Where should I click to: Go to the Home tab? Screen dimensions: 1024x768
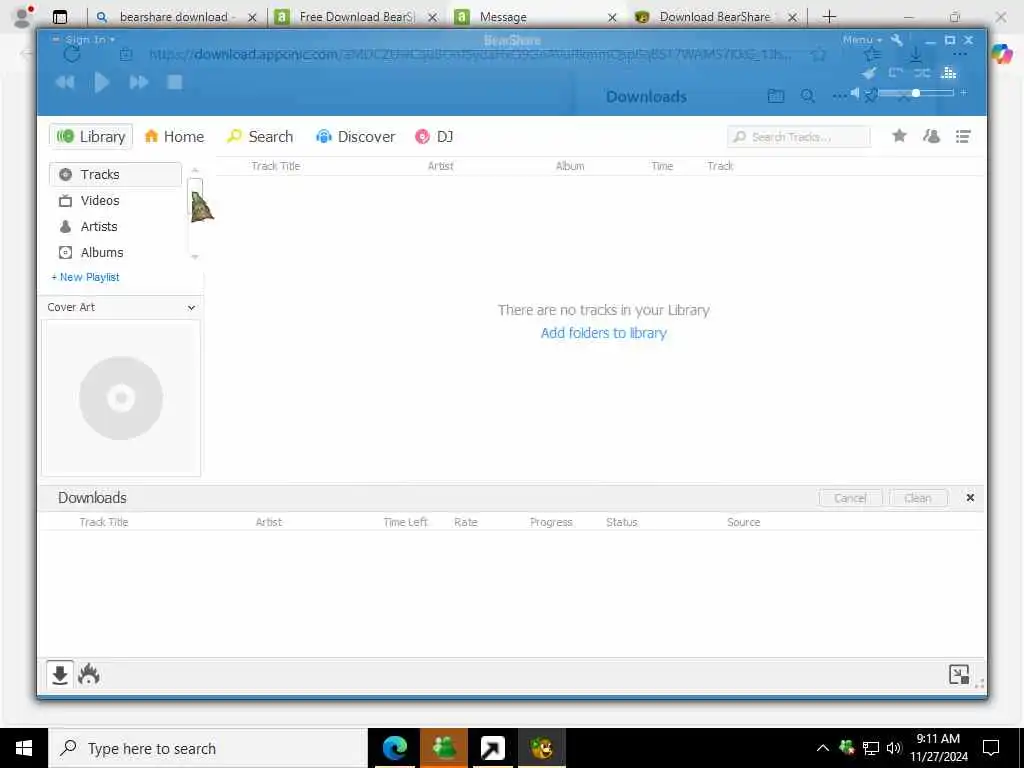[174, 136]
